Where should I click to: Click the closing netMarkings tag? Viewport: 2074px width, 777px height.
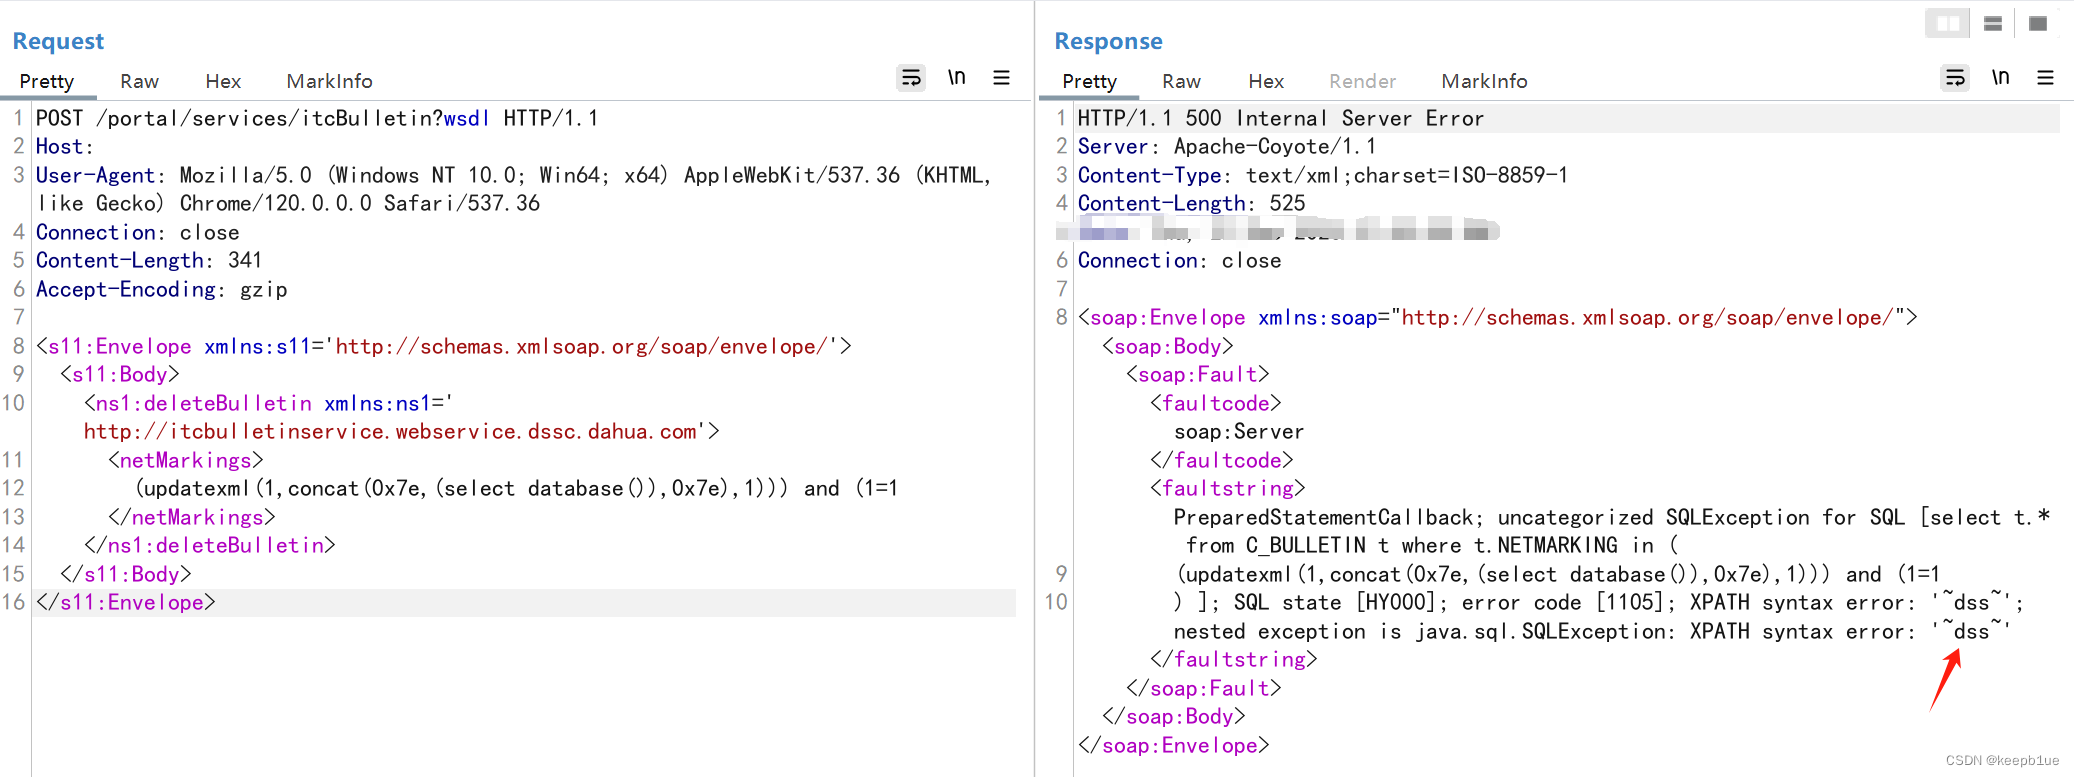[192, 517]
